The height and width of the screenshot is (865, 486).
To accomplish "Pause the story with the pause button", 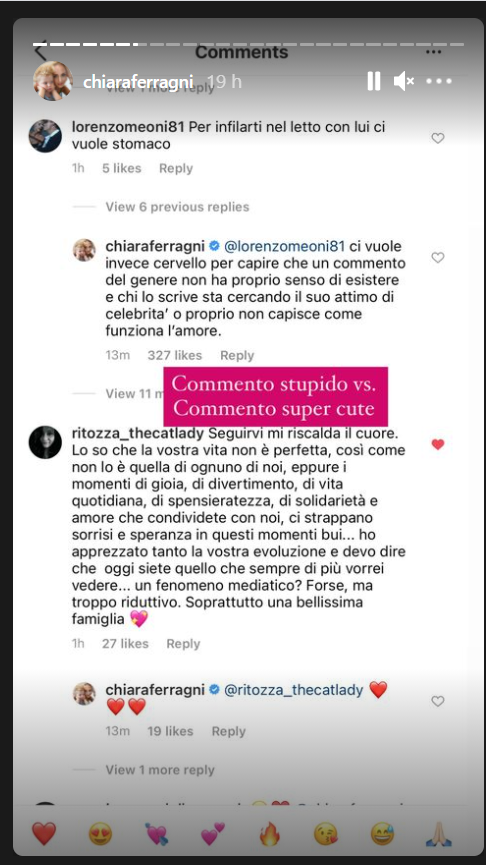I will 373,81.
